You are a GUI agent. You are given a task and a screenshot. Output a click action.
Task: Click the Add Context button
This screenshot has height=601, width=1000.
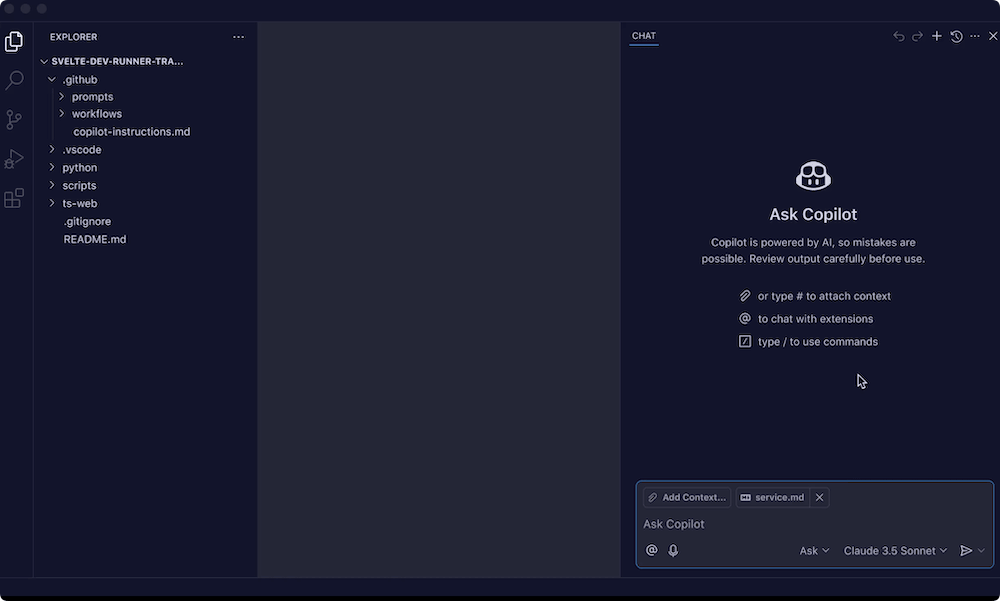click(687, 497)
